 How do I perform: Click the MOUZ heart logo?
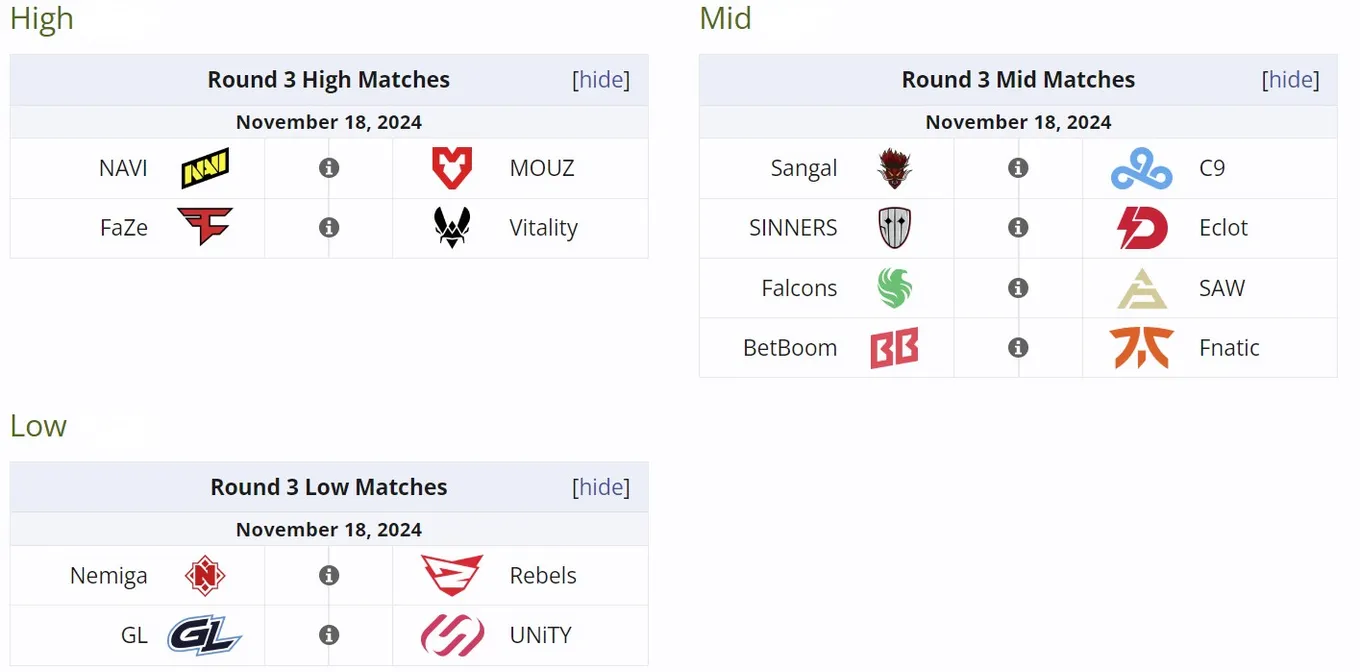[x=452, y=168]
